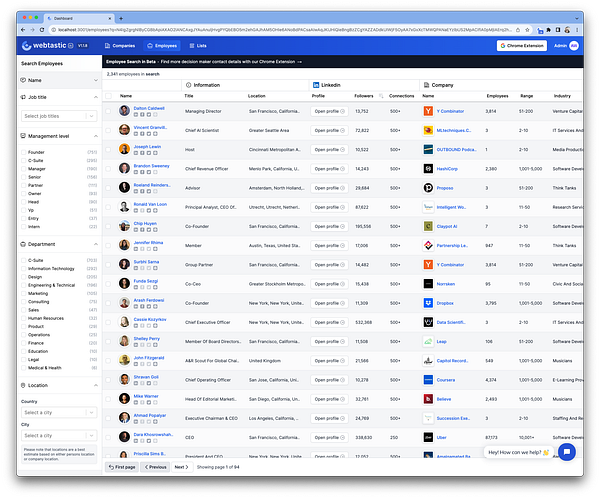Open profile for Cassie Kozyrkov
The height and width of the screenshot is (498, 600).
329,322
